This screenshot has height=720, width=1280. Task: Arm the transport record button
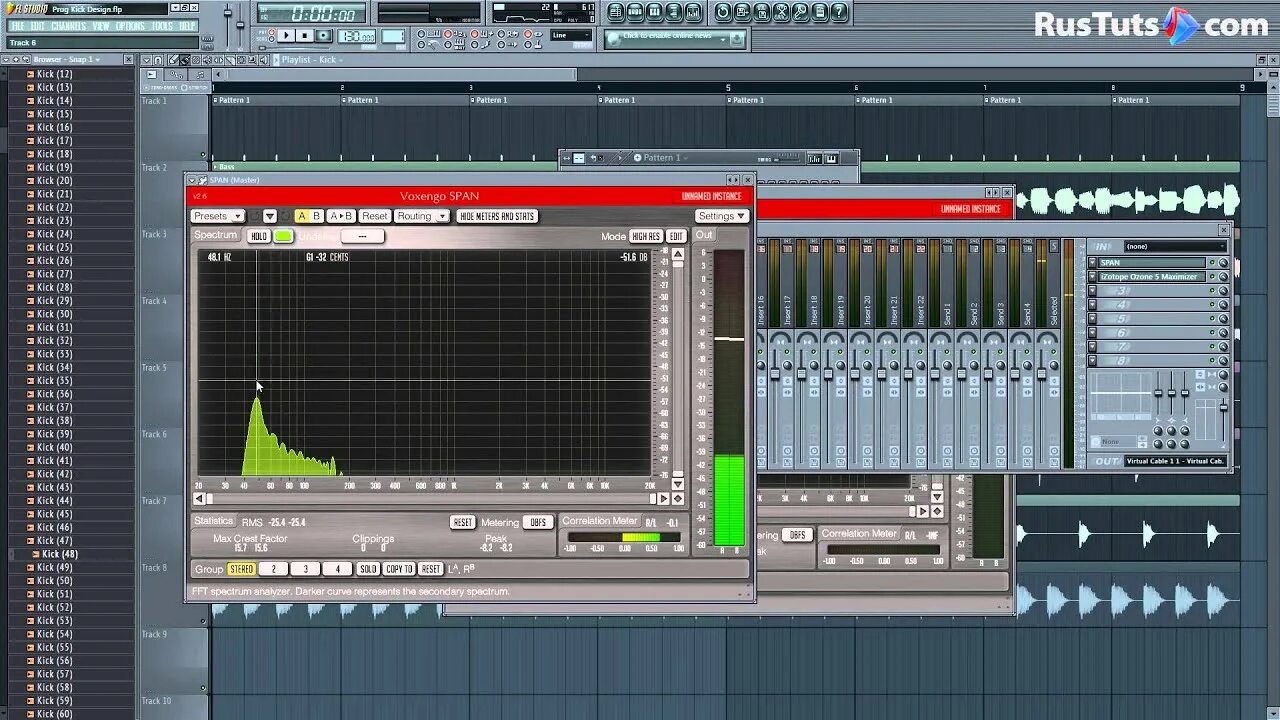click(x=323, y=35)
